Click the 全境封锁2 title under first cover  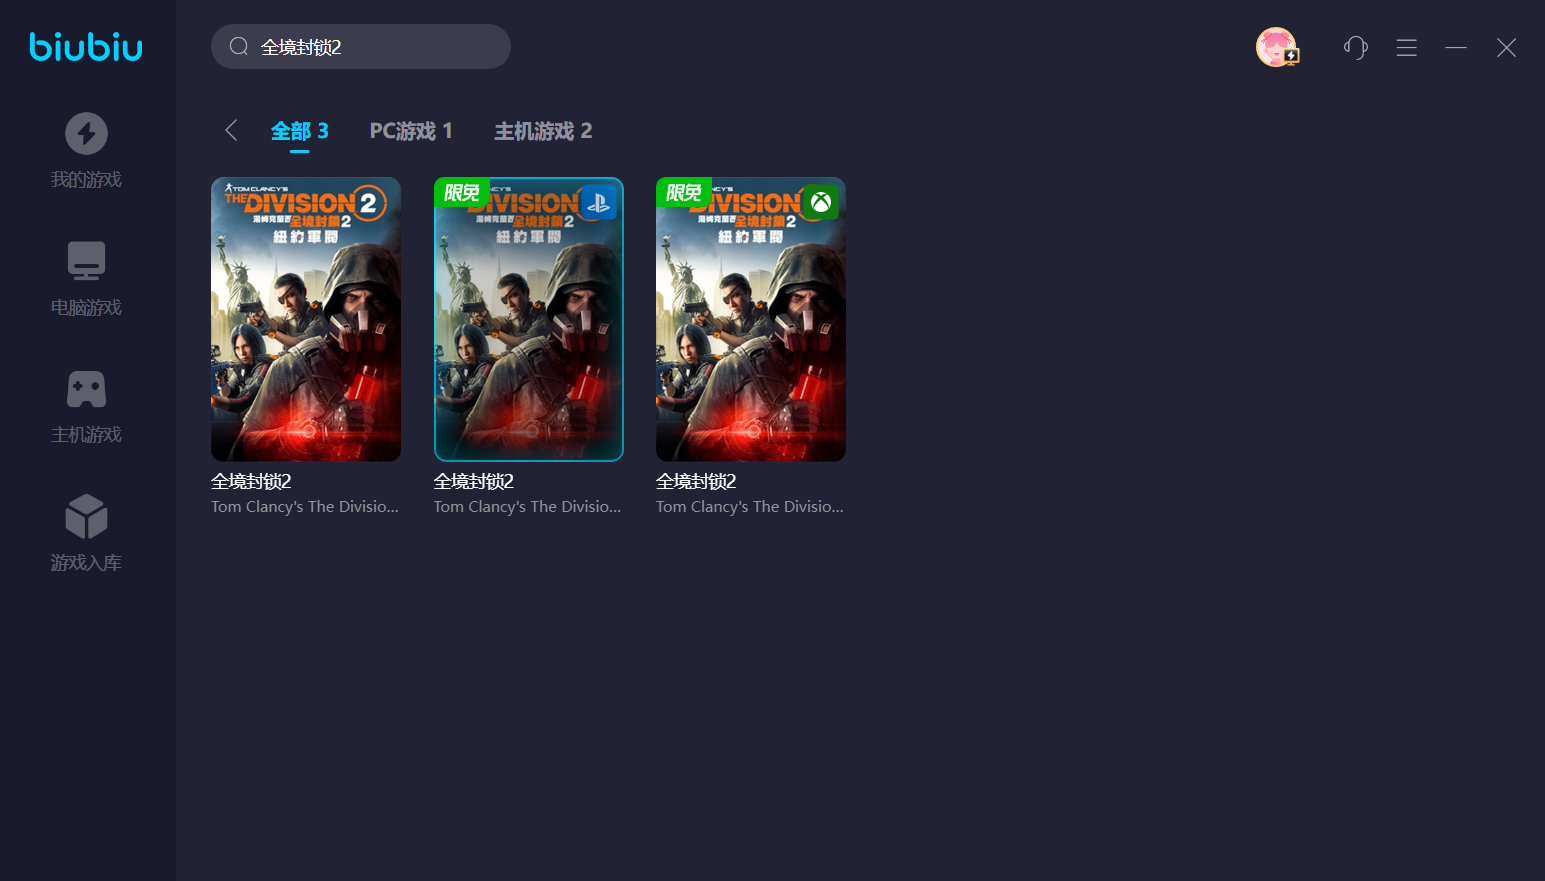click(251, 481)
